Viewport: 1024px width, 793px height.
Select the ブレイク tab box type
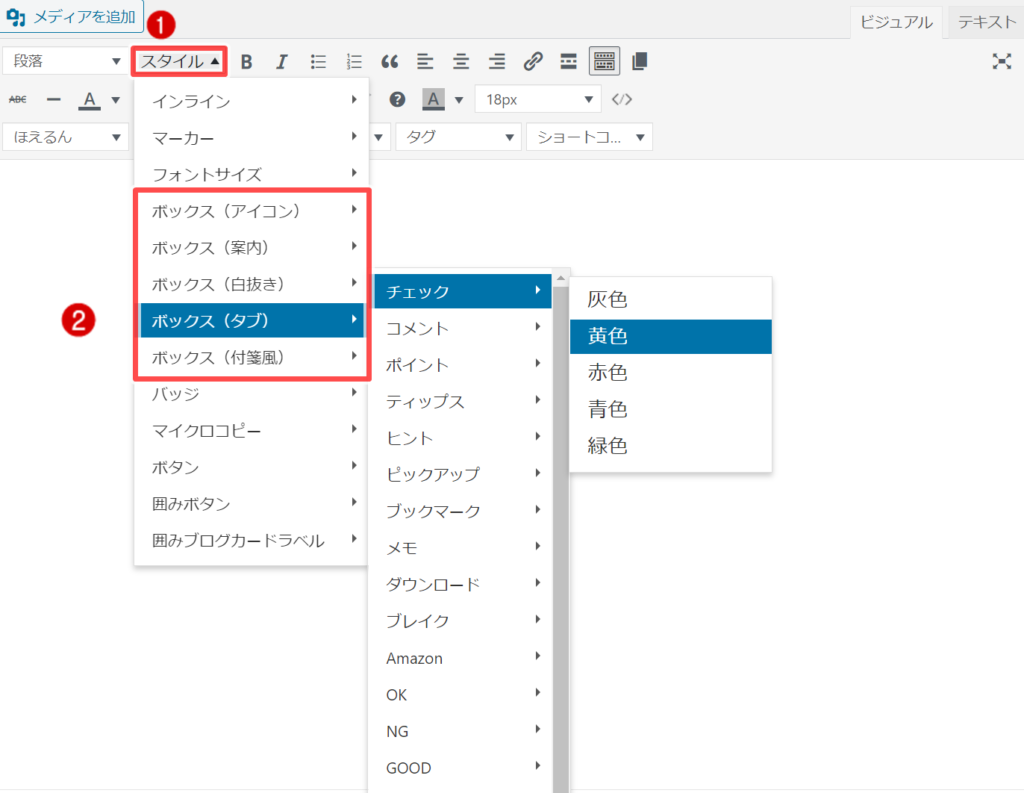[x=462, y=621]
